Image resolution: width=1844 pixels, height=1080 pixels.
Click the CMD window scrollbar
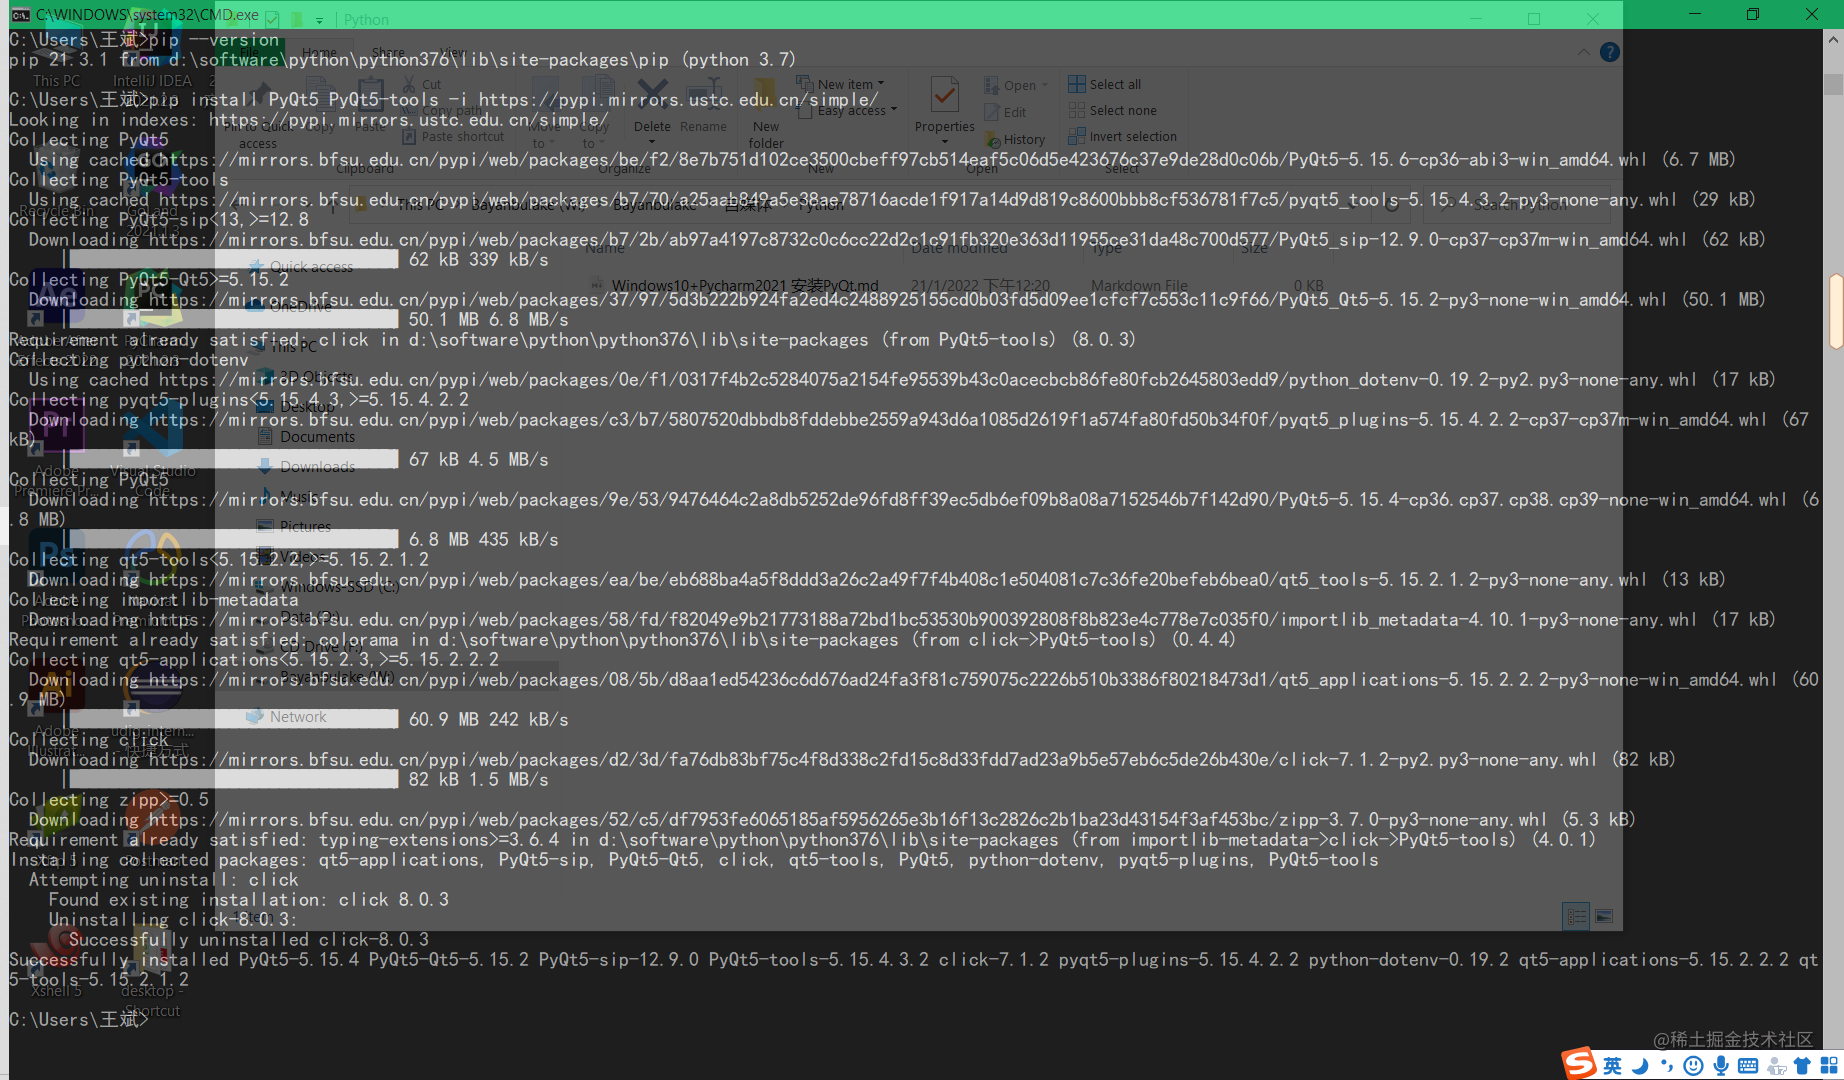click(x=1834, y=310)
